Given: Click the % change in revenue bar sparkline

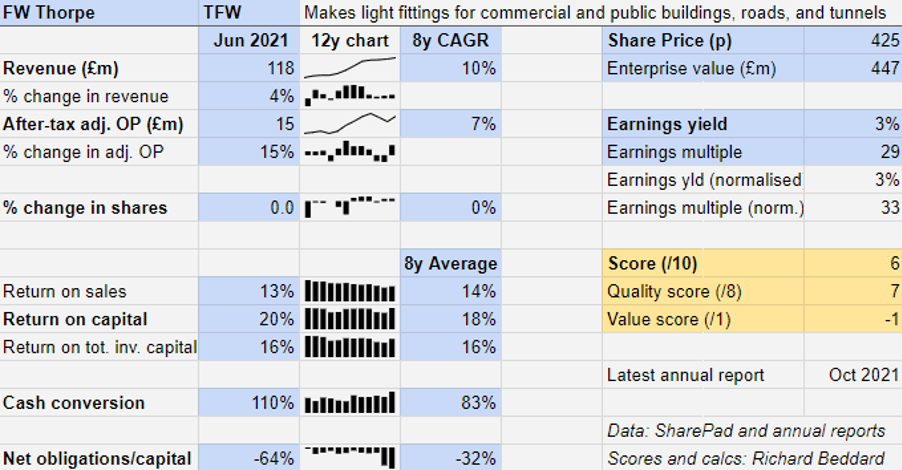Looking at the screenshot, I should [350, 96].
